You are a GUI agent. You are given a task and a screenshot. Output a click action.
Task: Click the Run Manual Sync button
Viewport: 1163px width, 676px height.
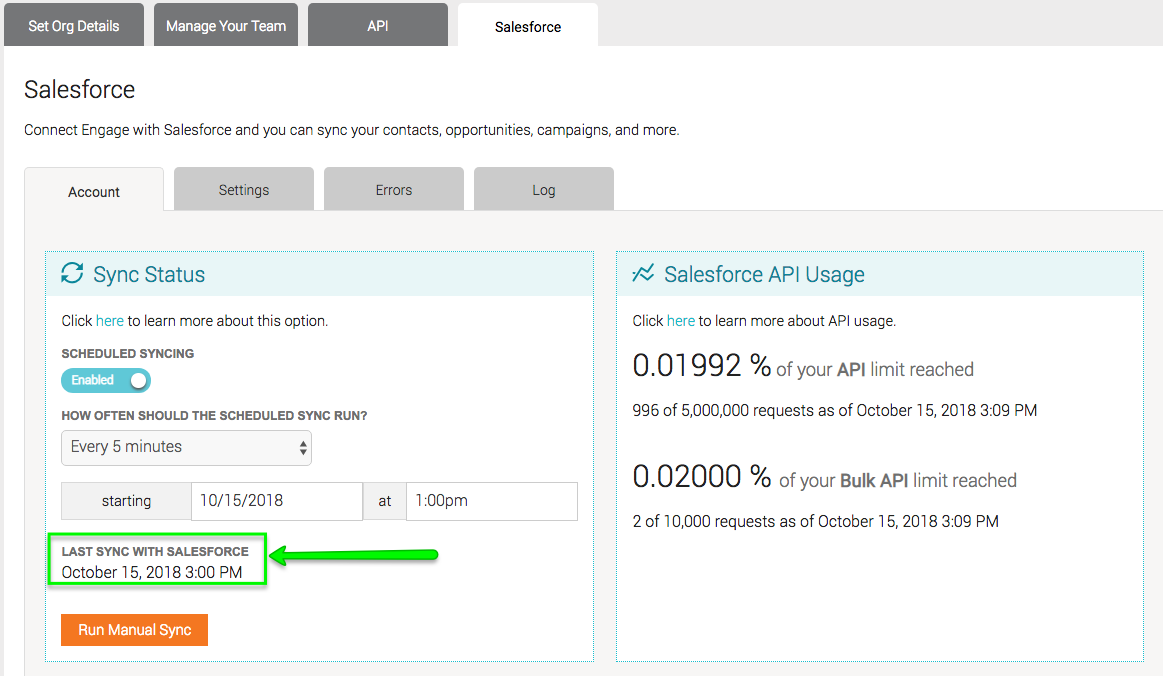click(134, 629)
